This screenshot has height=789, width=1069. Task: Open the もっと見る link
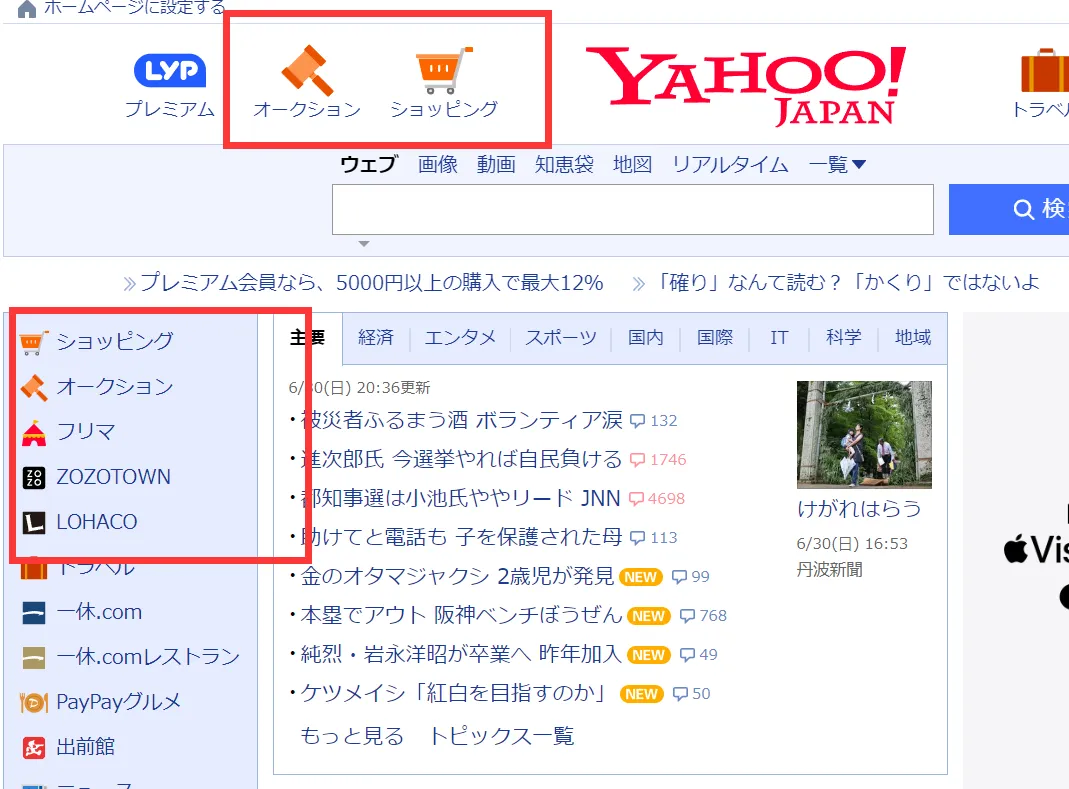[x=352, y=736]
